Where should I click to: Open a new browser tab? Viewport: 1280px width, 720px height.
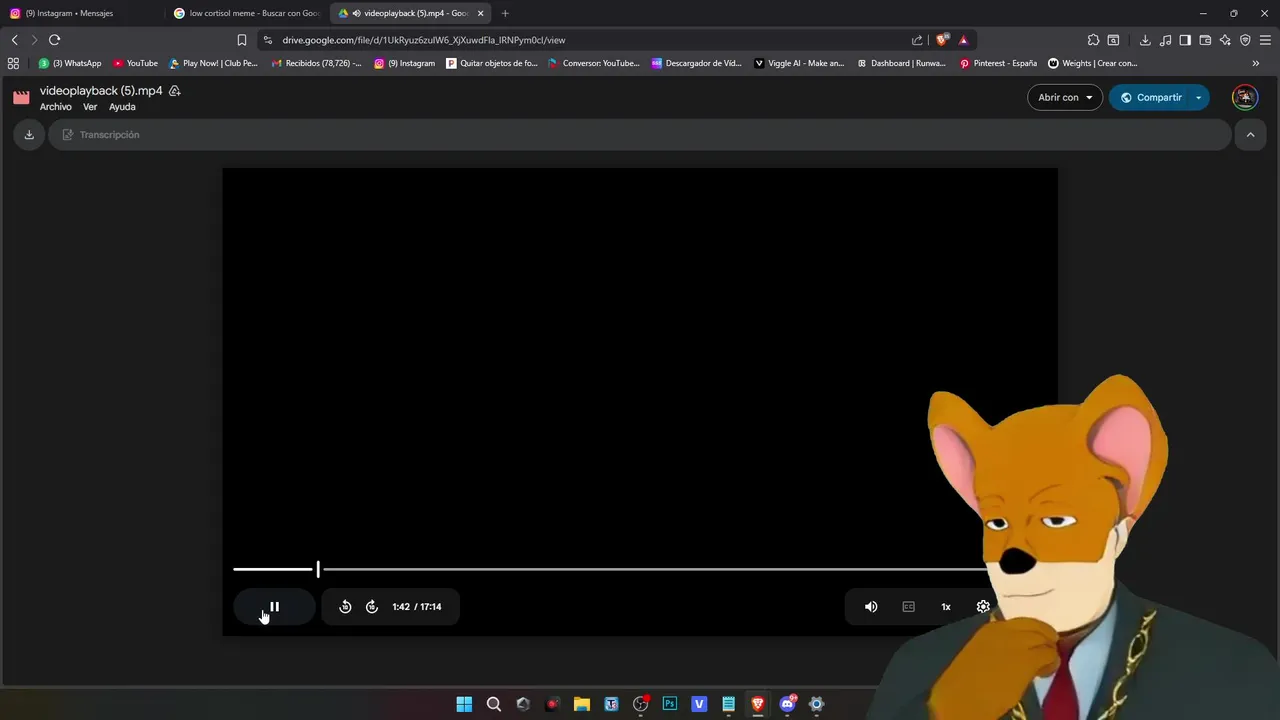click(505, 13)
